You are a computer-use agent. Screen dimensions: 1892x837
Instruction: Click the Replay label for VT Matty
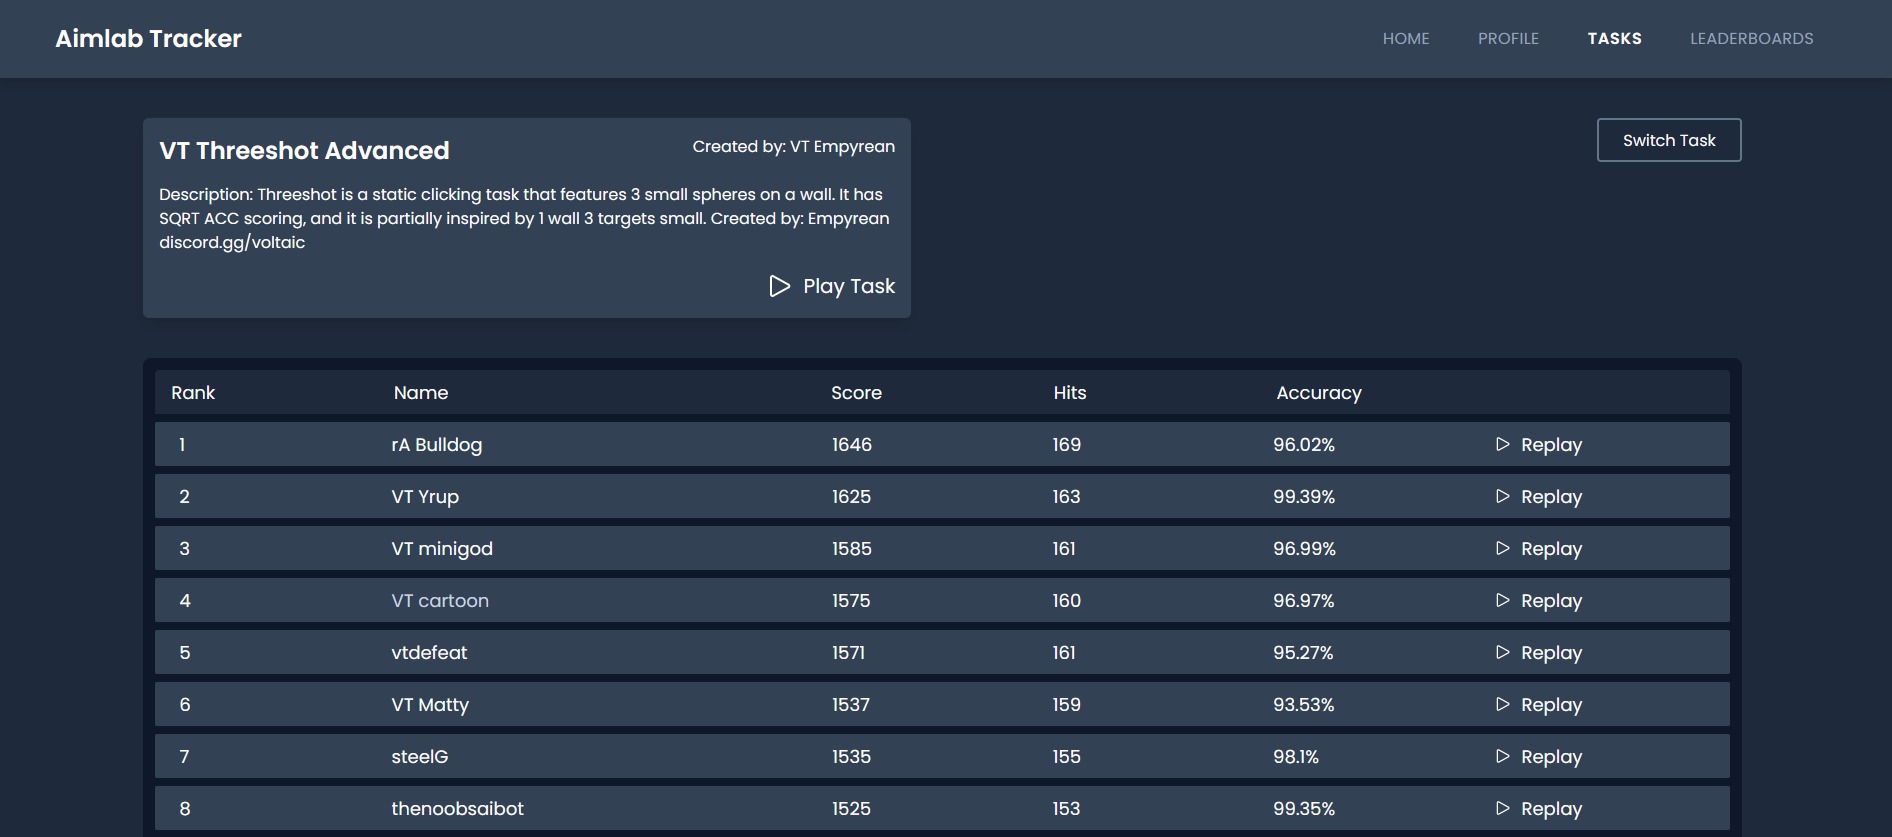[1551, 705]
